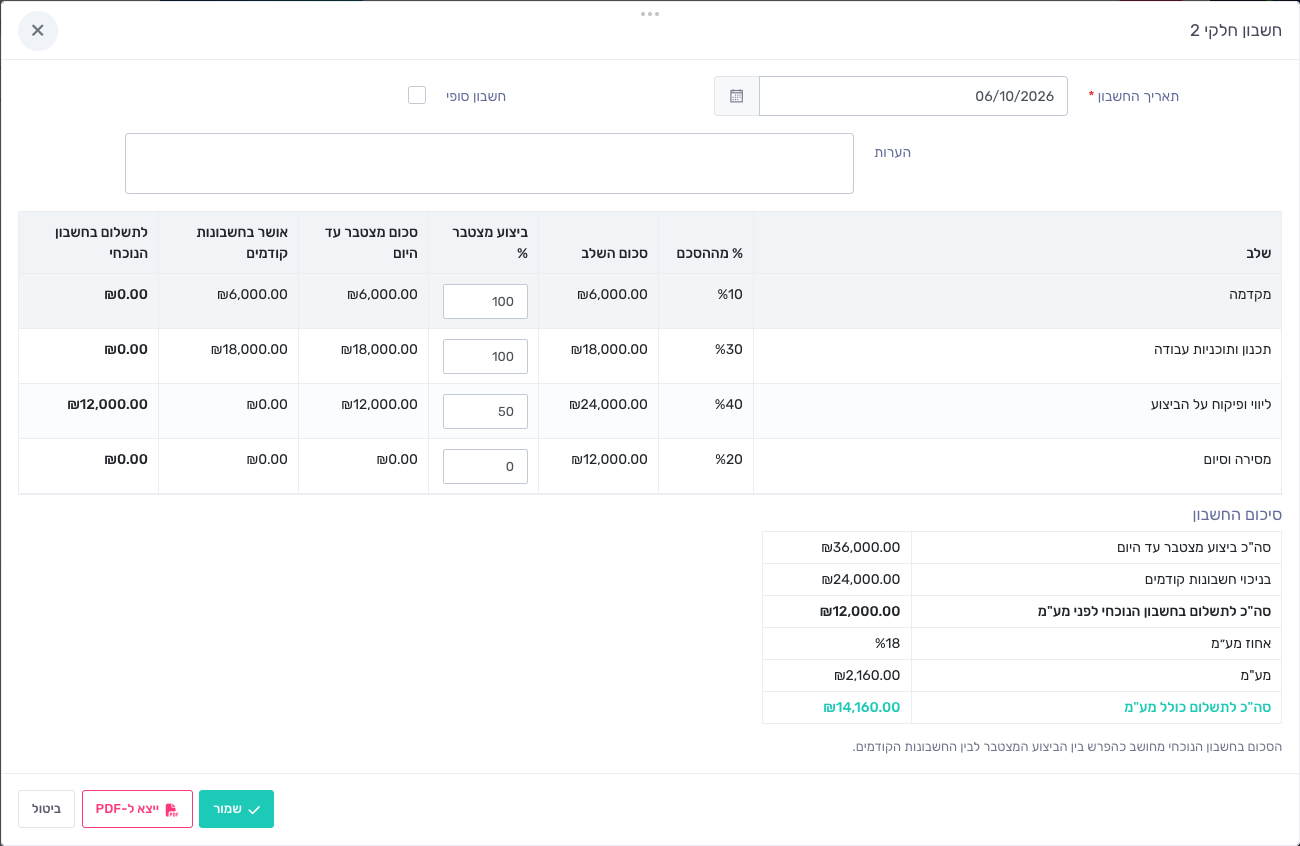Screen dimensions: 1300x846
Task: Edit cumulative percent for מסירה וסיום
Action: tap(485, 466)
